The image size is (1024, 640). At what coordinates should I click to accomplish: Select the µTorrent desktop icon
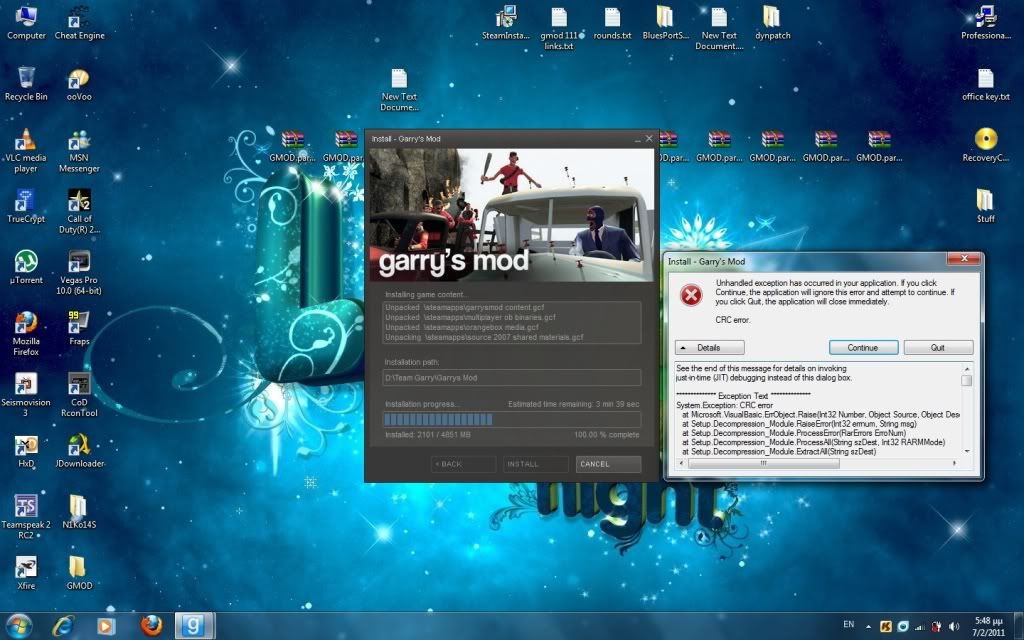click(26, 262)
